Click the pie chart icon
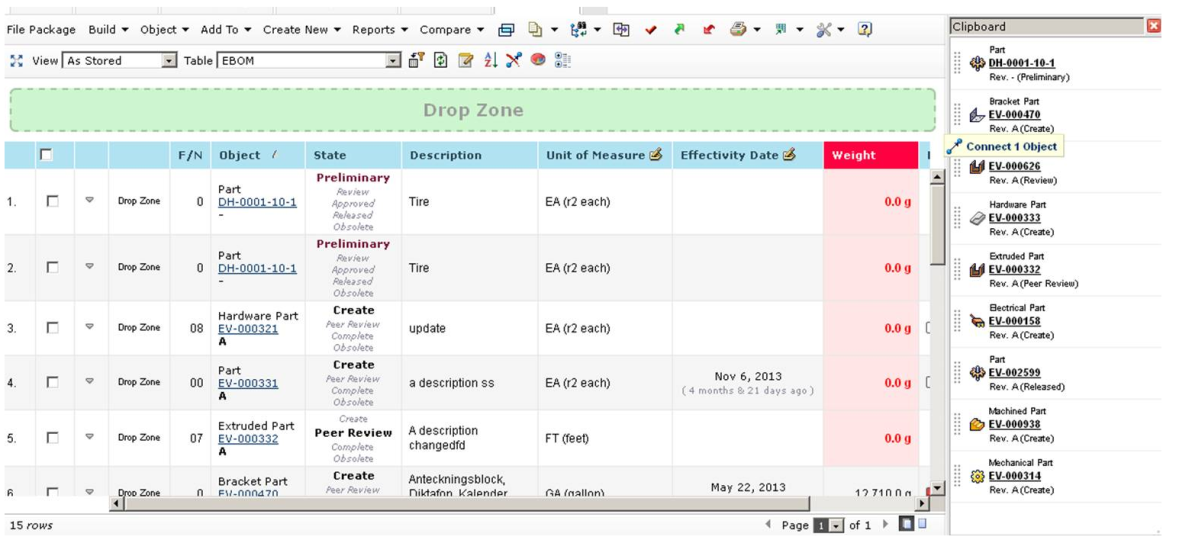Viewport: 1179px width, 543px height. coord(538,61)
